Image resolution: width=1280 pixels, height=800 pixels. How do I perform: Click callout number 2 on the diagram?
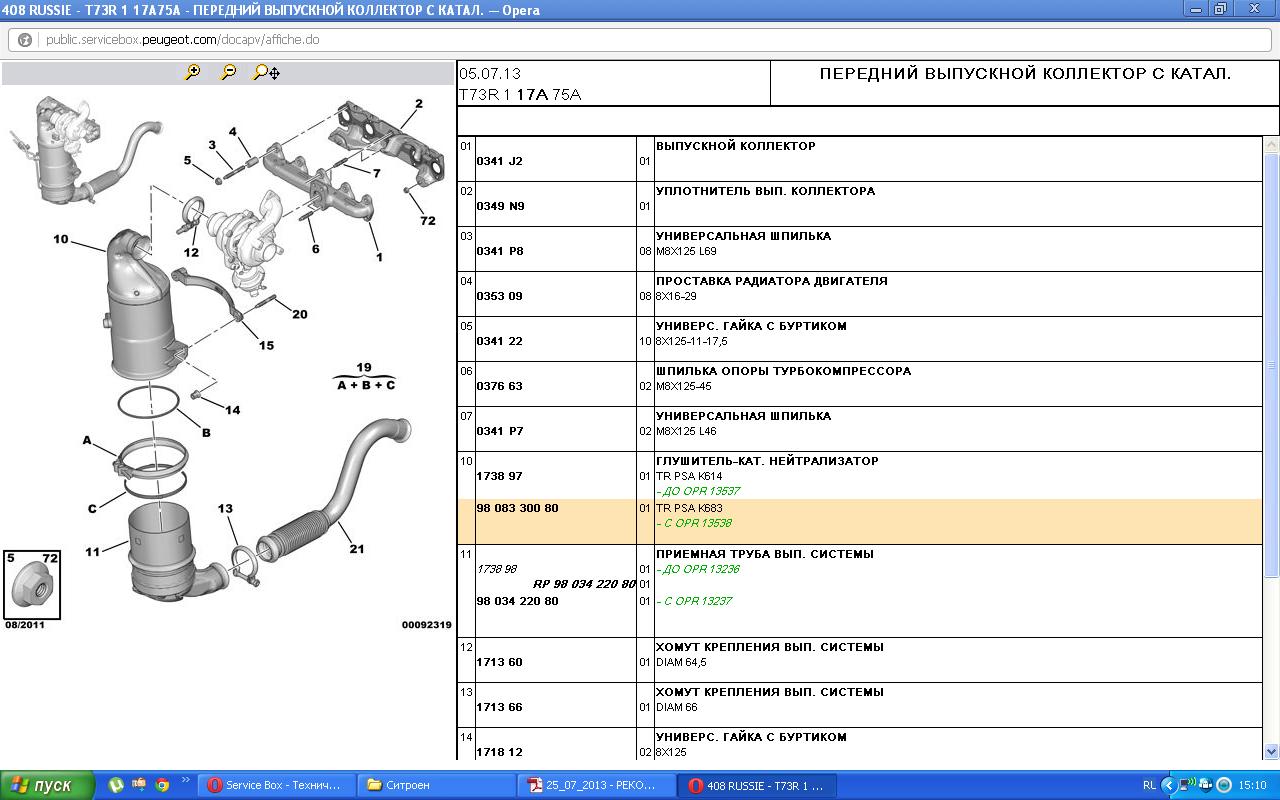419,103
